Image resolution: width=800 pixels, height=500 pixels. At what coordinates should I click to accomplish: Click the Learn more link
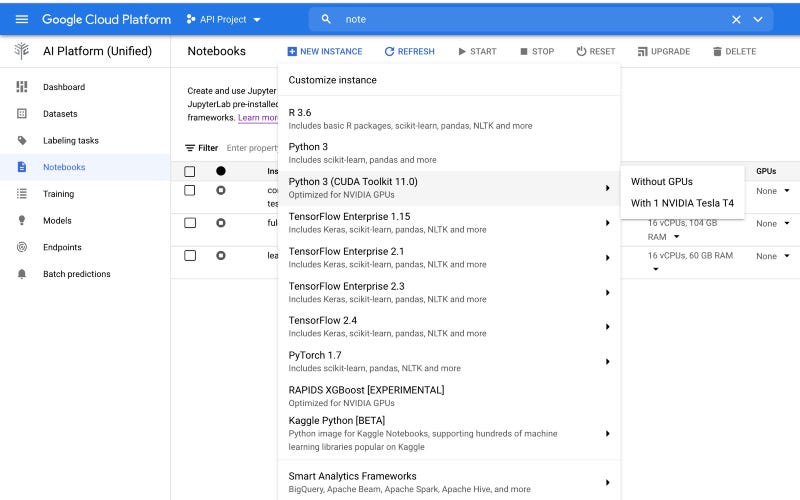point(258,117)
